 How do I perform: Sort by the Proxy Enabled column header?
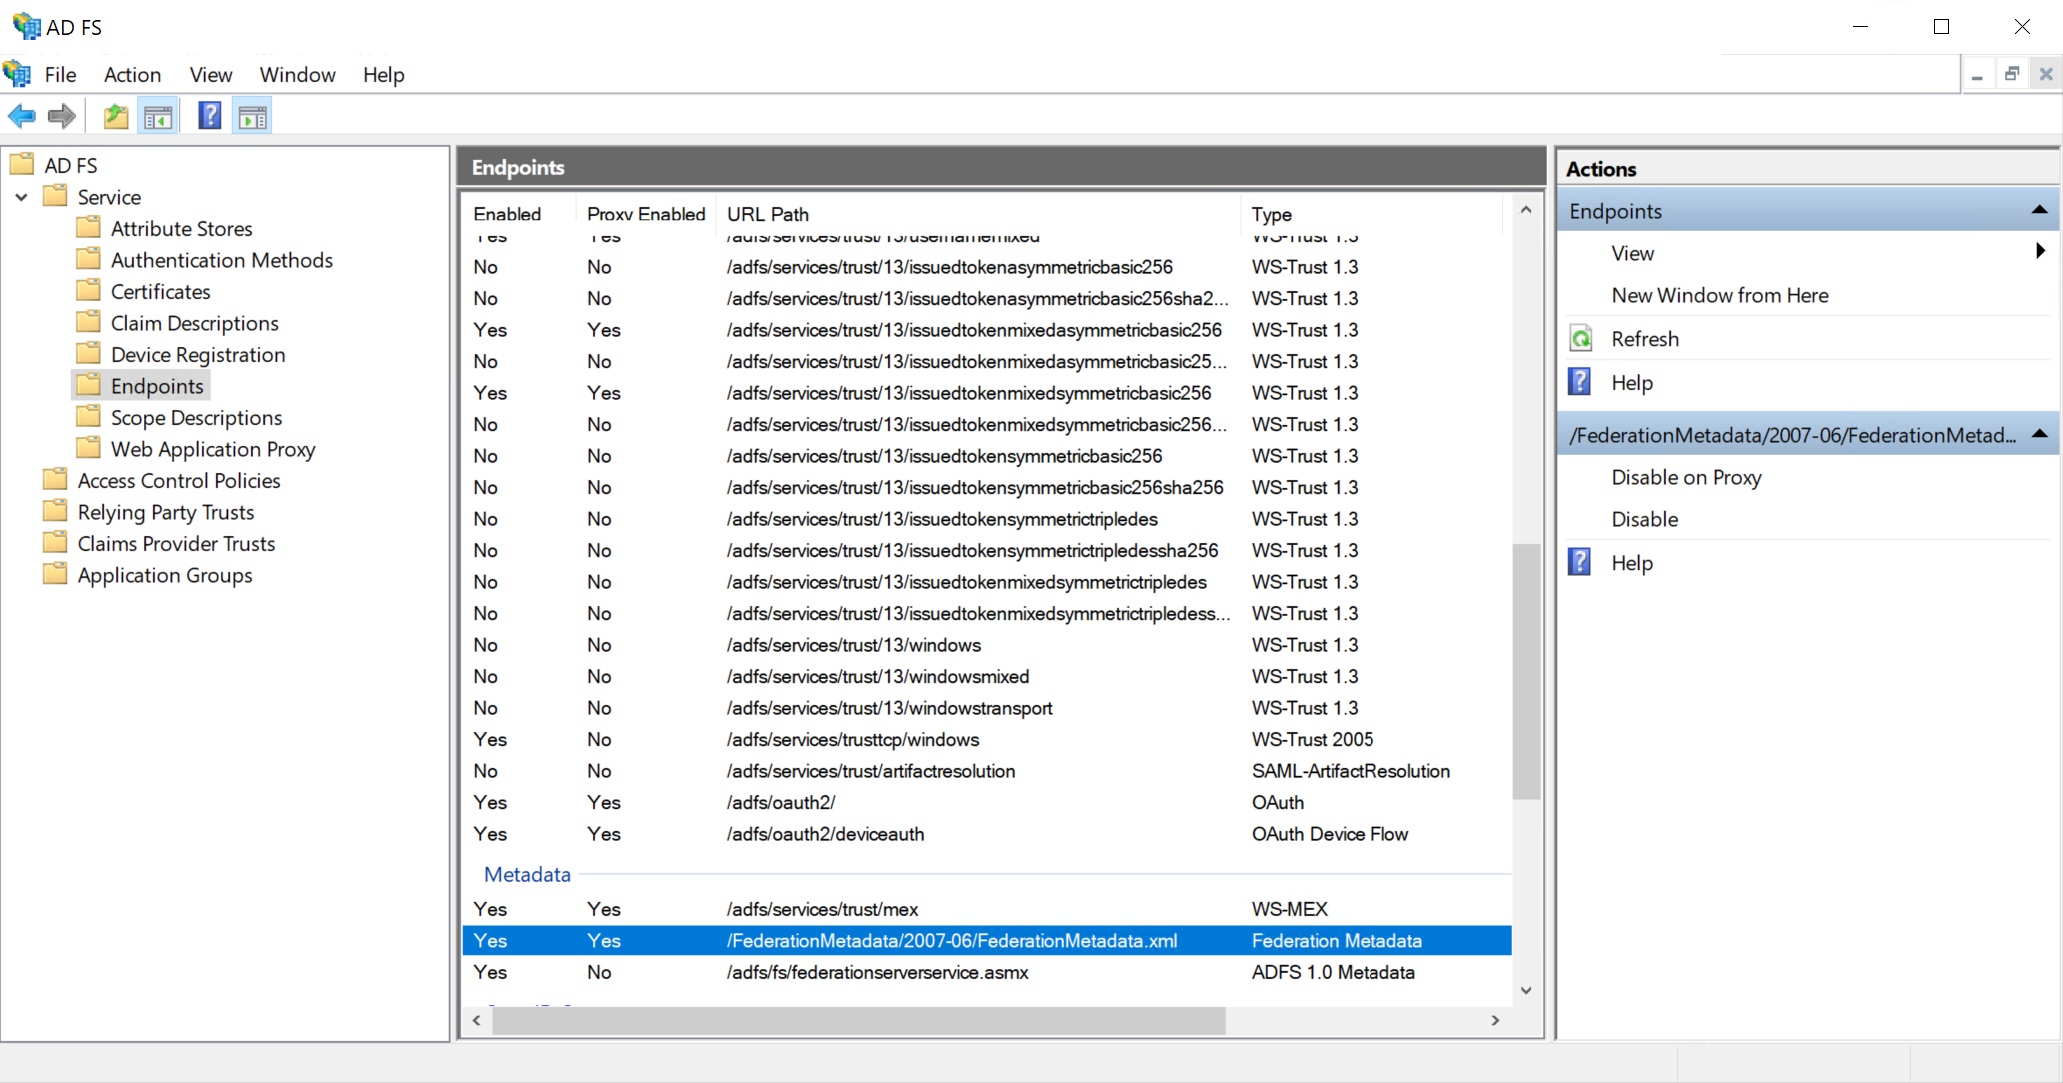point(646,214)
